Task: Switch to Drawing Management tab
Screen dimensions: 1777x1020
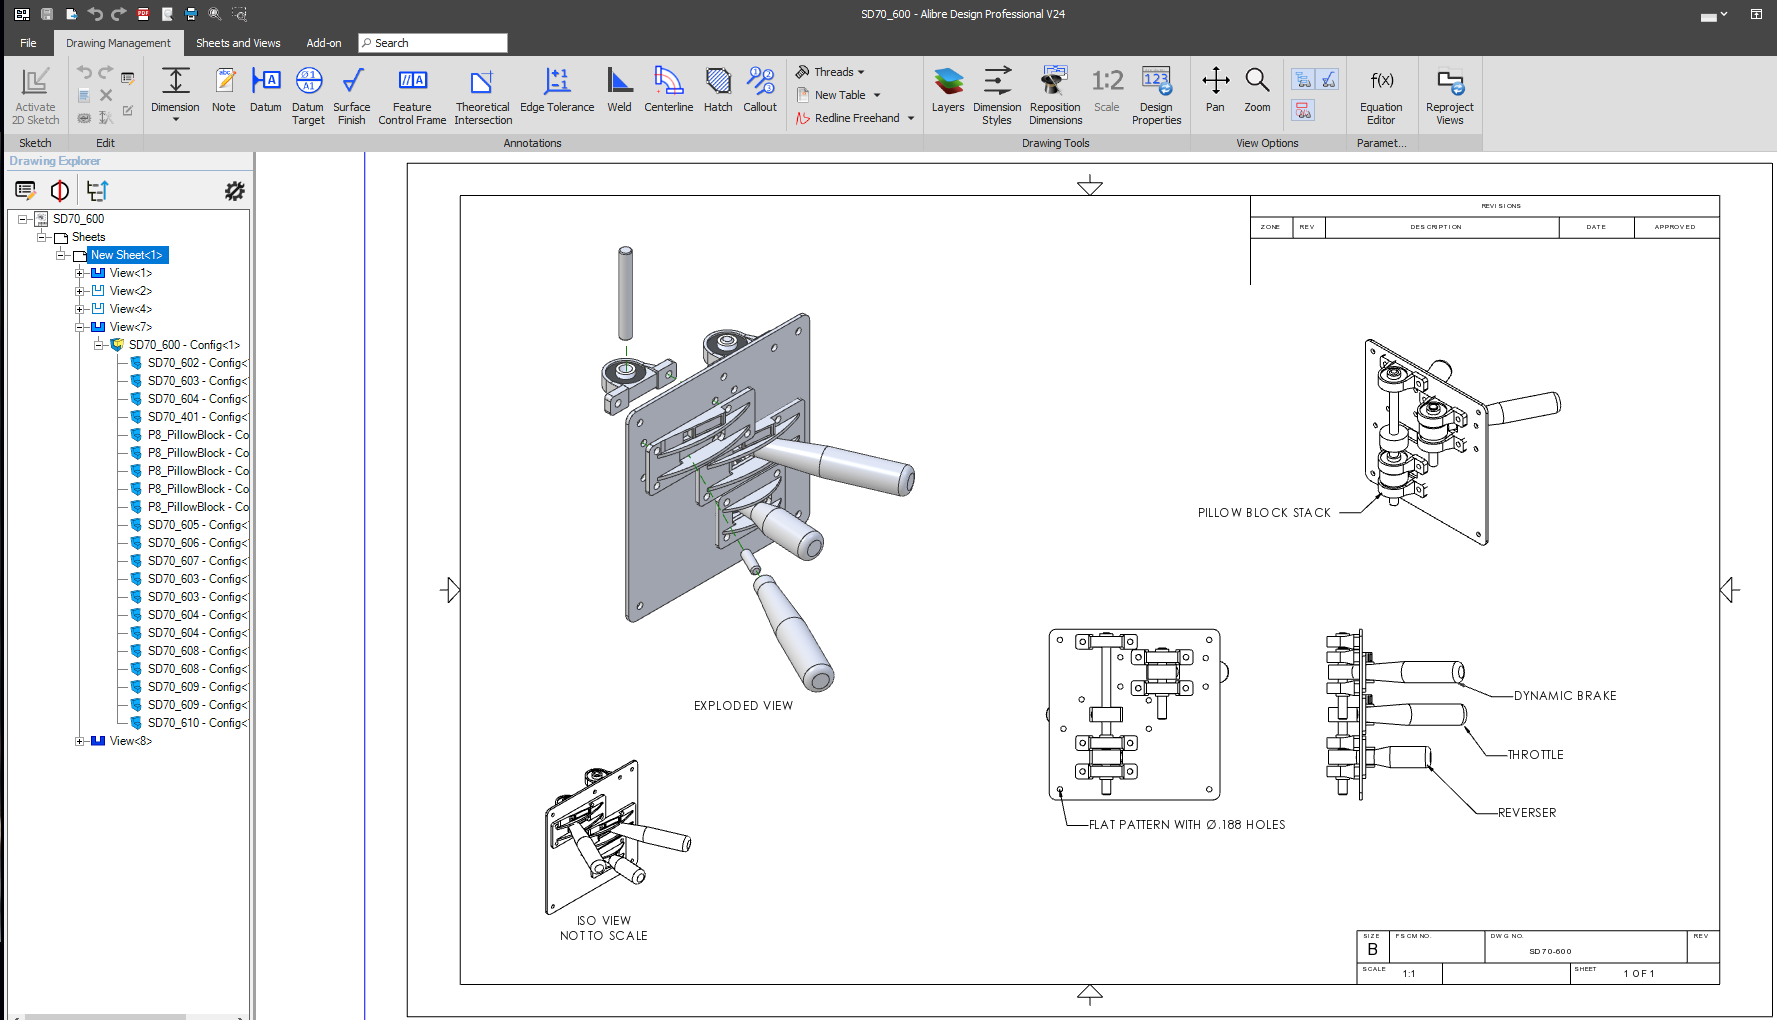Action: pos(118,43)
